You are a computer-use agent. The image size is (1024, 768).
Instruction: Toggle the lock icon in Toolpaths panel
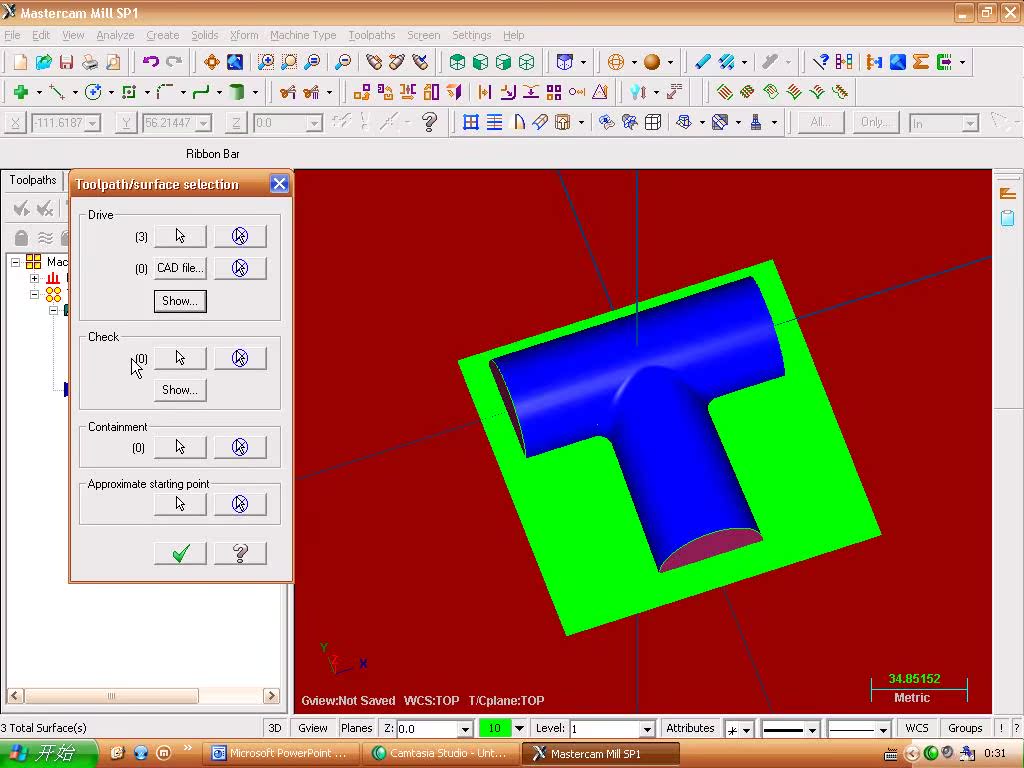(x=22, y=238)
